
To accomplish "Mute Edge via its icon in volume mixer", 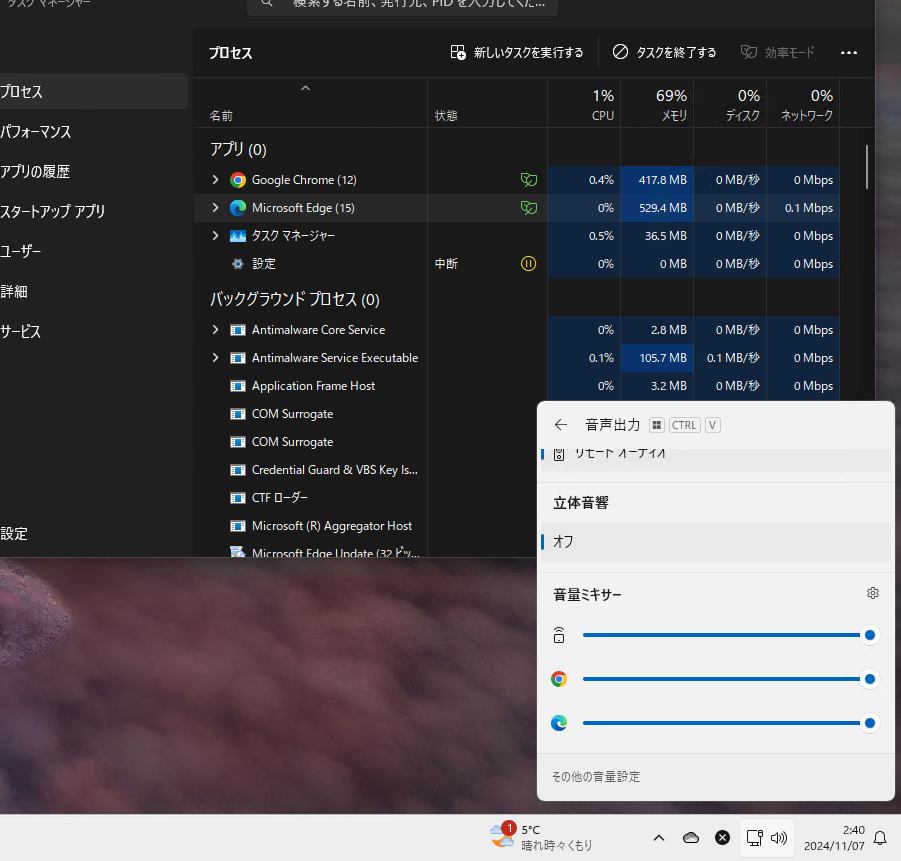I will click(559, 723).
